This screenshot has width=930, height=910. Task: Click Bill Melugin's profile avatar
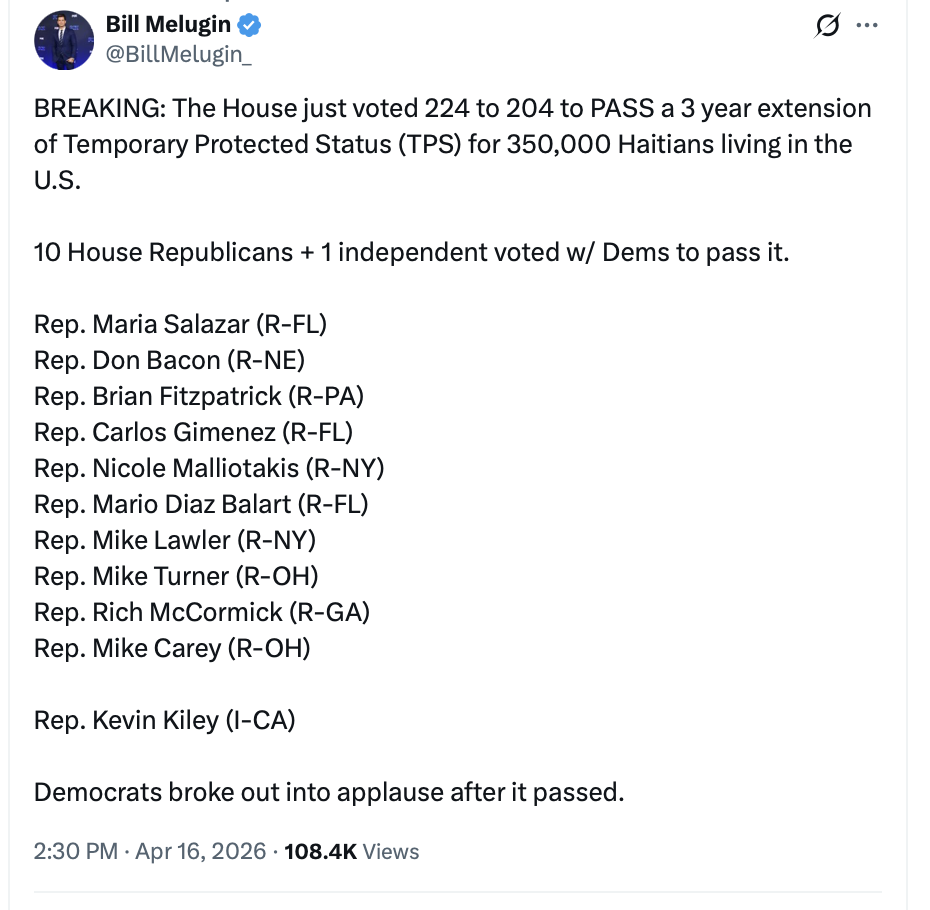point(63,41)
